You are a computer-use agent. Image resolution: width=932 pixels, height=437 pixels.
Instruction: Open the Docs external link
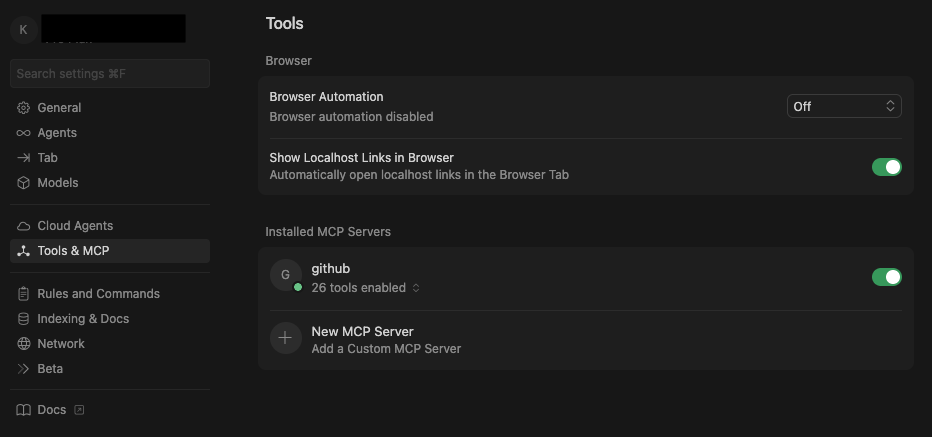coord(51,410)
